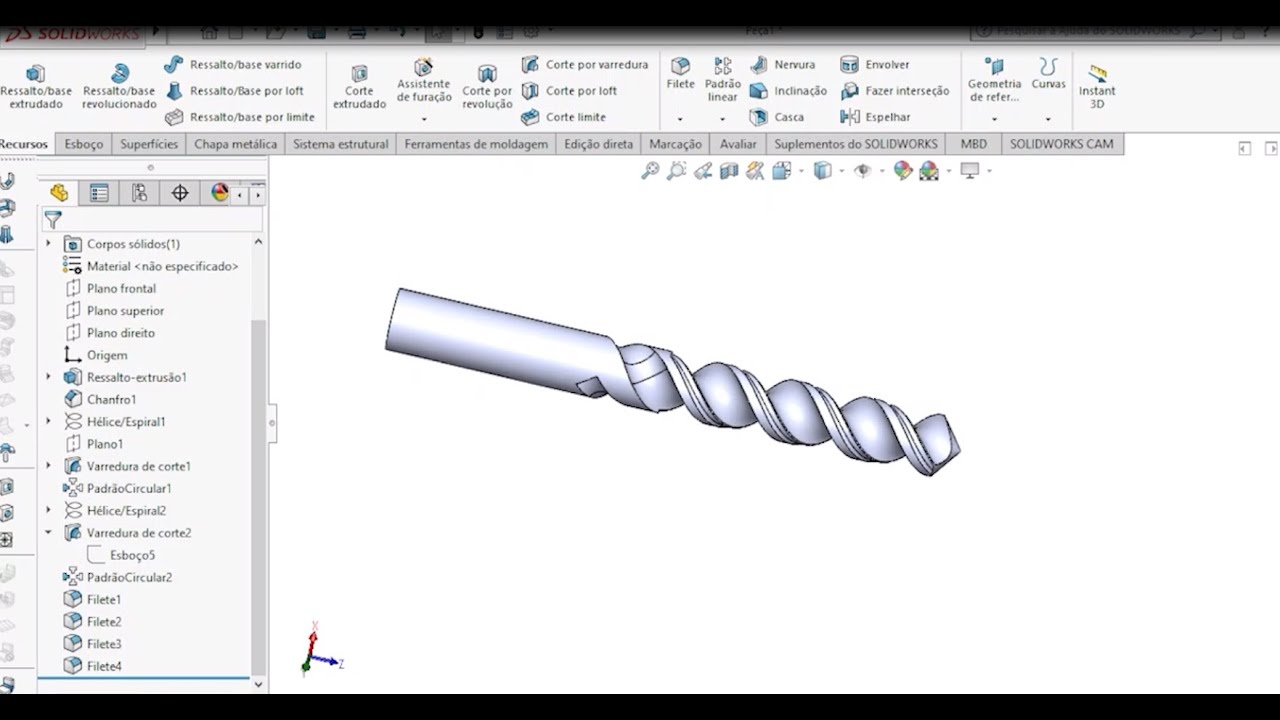Open DimXpertManager crosshair tab
This screenshot has width=1280, height=720.
point(180,193)
